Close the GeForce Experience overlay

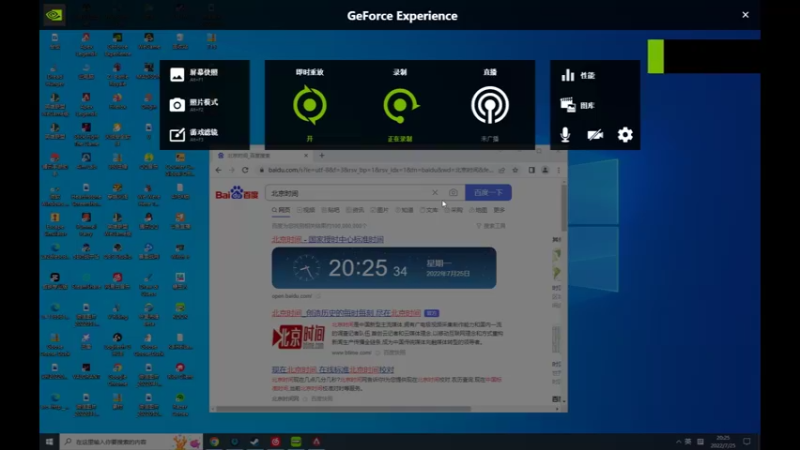coord(745,15)
